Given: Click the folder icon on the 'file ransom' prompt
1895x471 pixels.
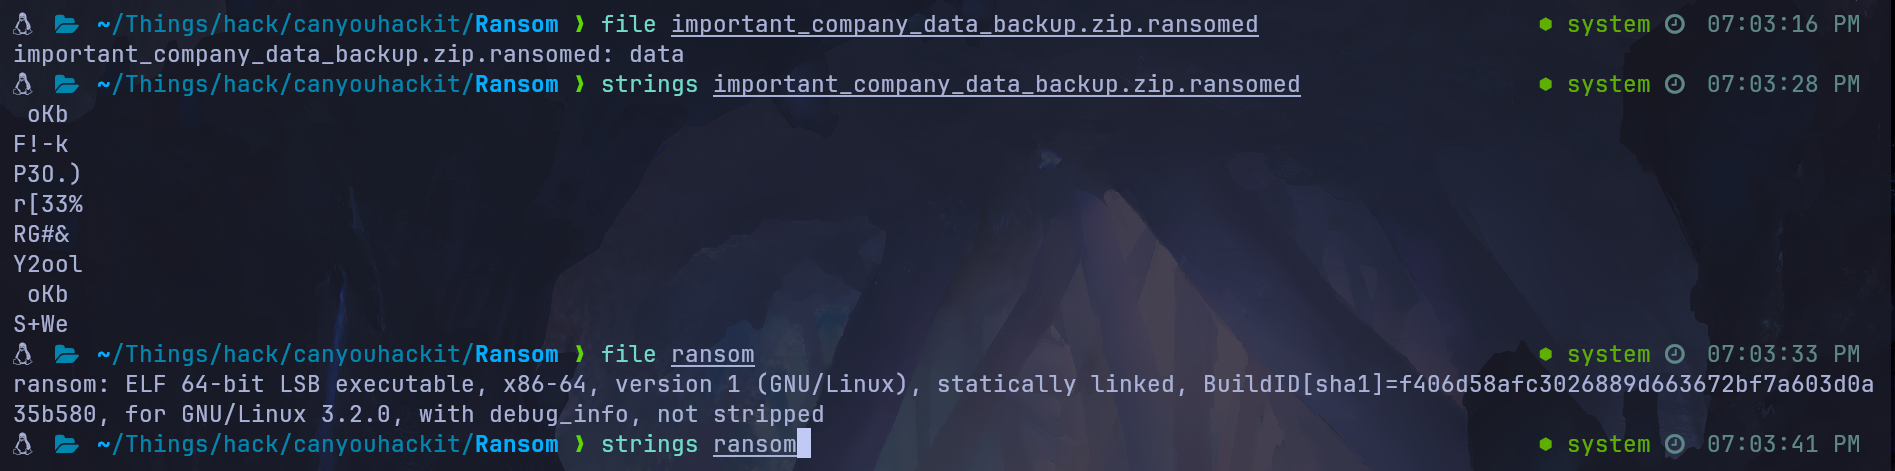Looking at the screenshot, I should (67, 354).
